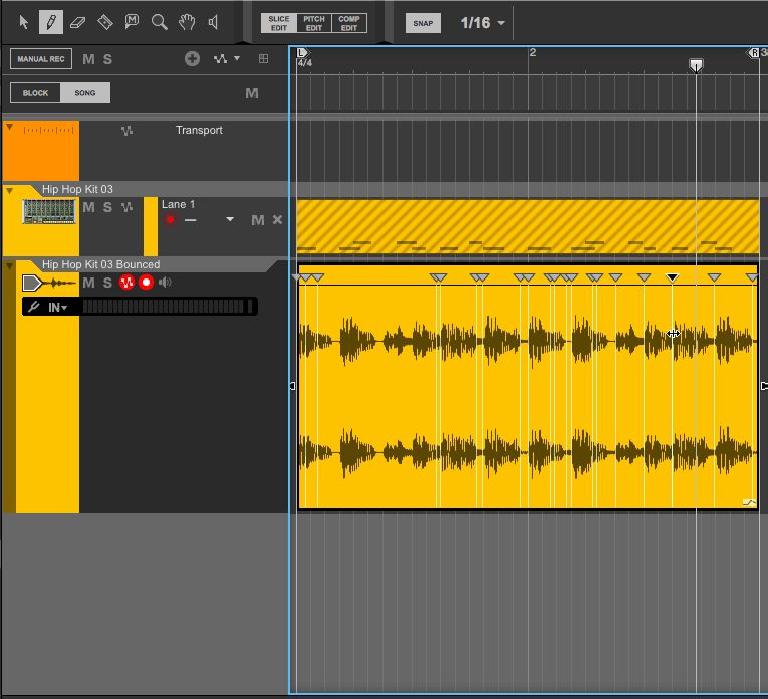The width and height of the screenshot is (768, 699).
Task: Click the orange Transport track color block
Action: pyautogui.click(x=41, y=151)
